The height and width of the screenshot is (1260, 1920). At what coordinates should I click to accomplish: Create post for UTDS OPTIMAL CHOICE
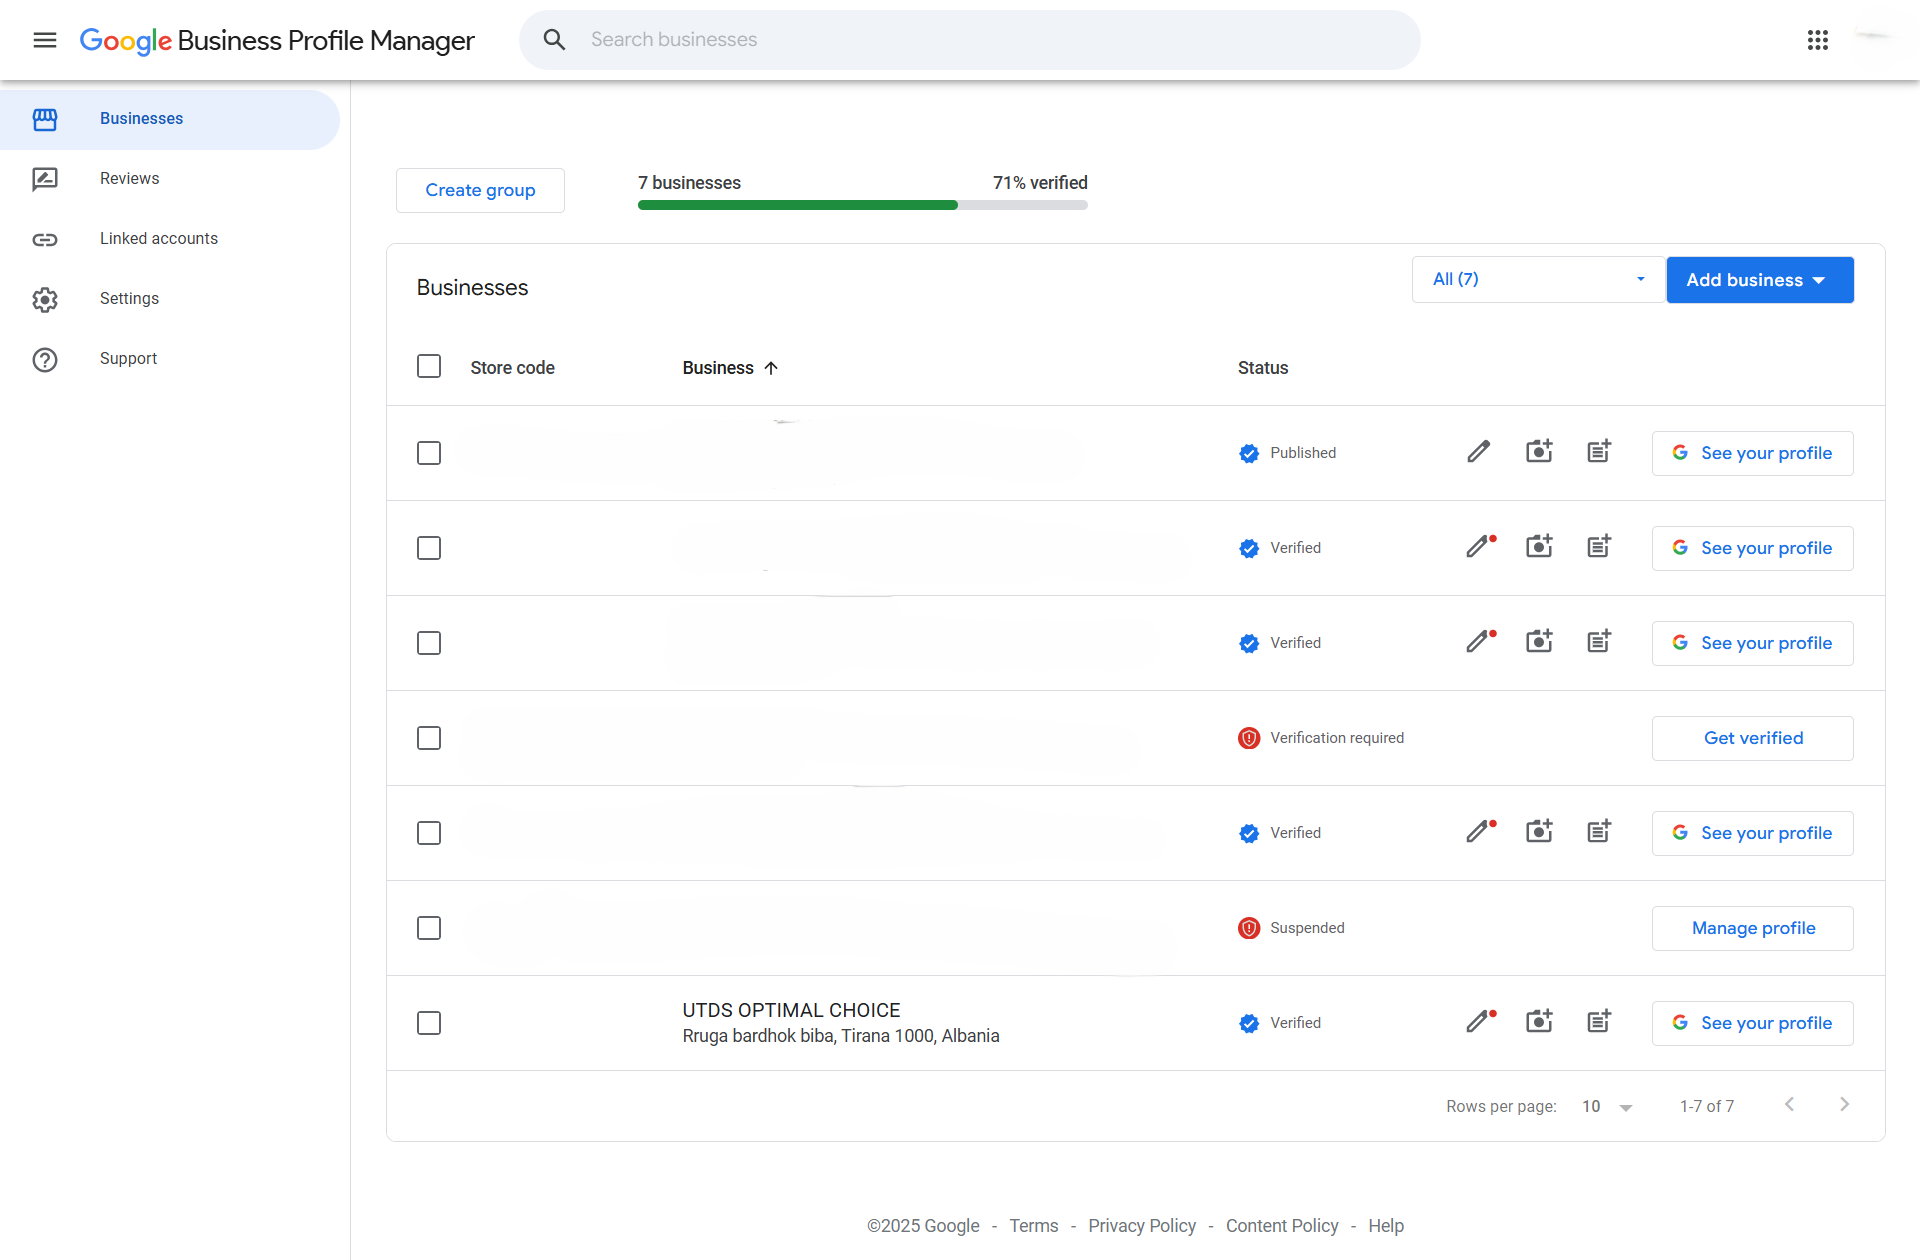[1599, 1022]
